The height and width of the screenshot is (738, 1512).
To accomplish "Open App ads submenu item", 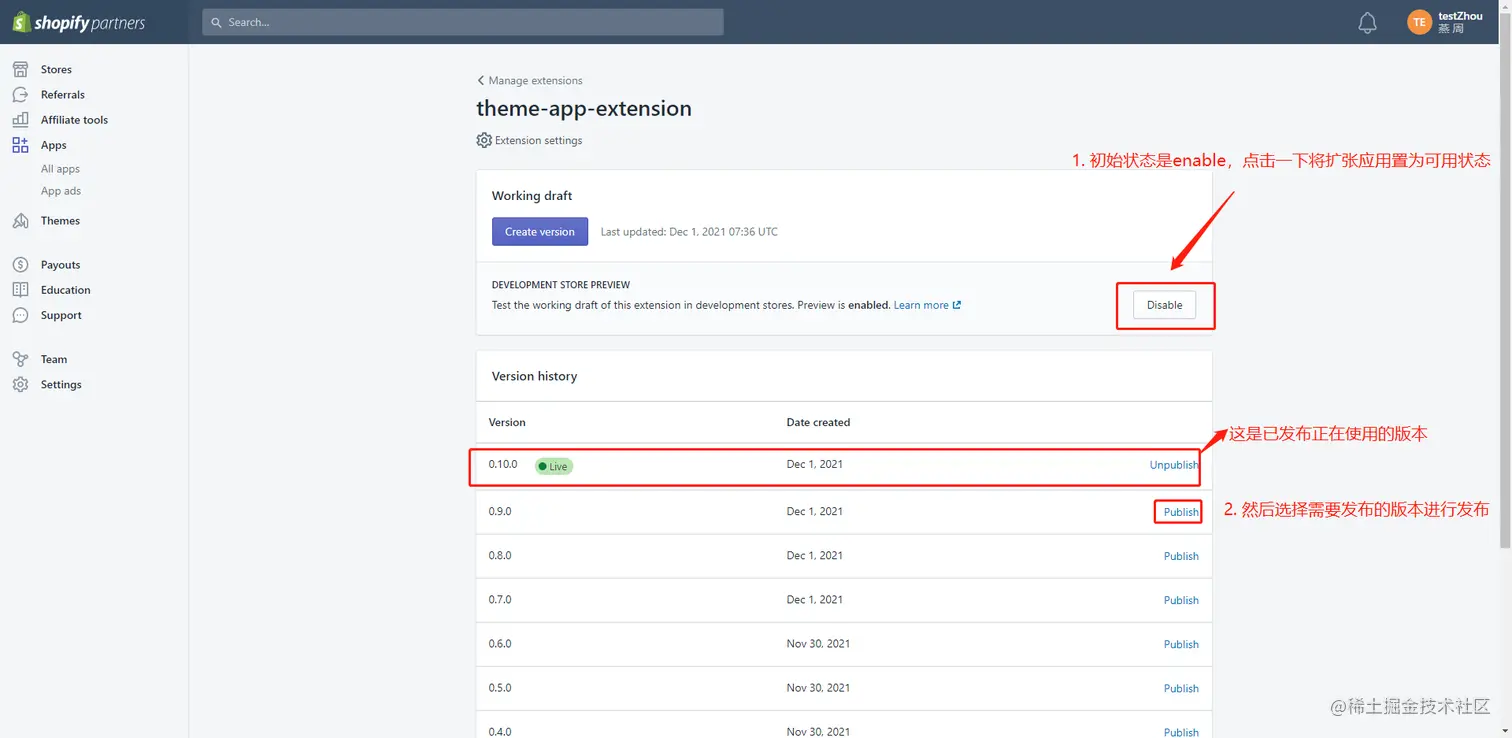I will (x=61, y=191).
